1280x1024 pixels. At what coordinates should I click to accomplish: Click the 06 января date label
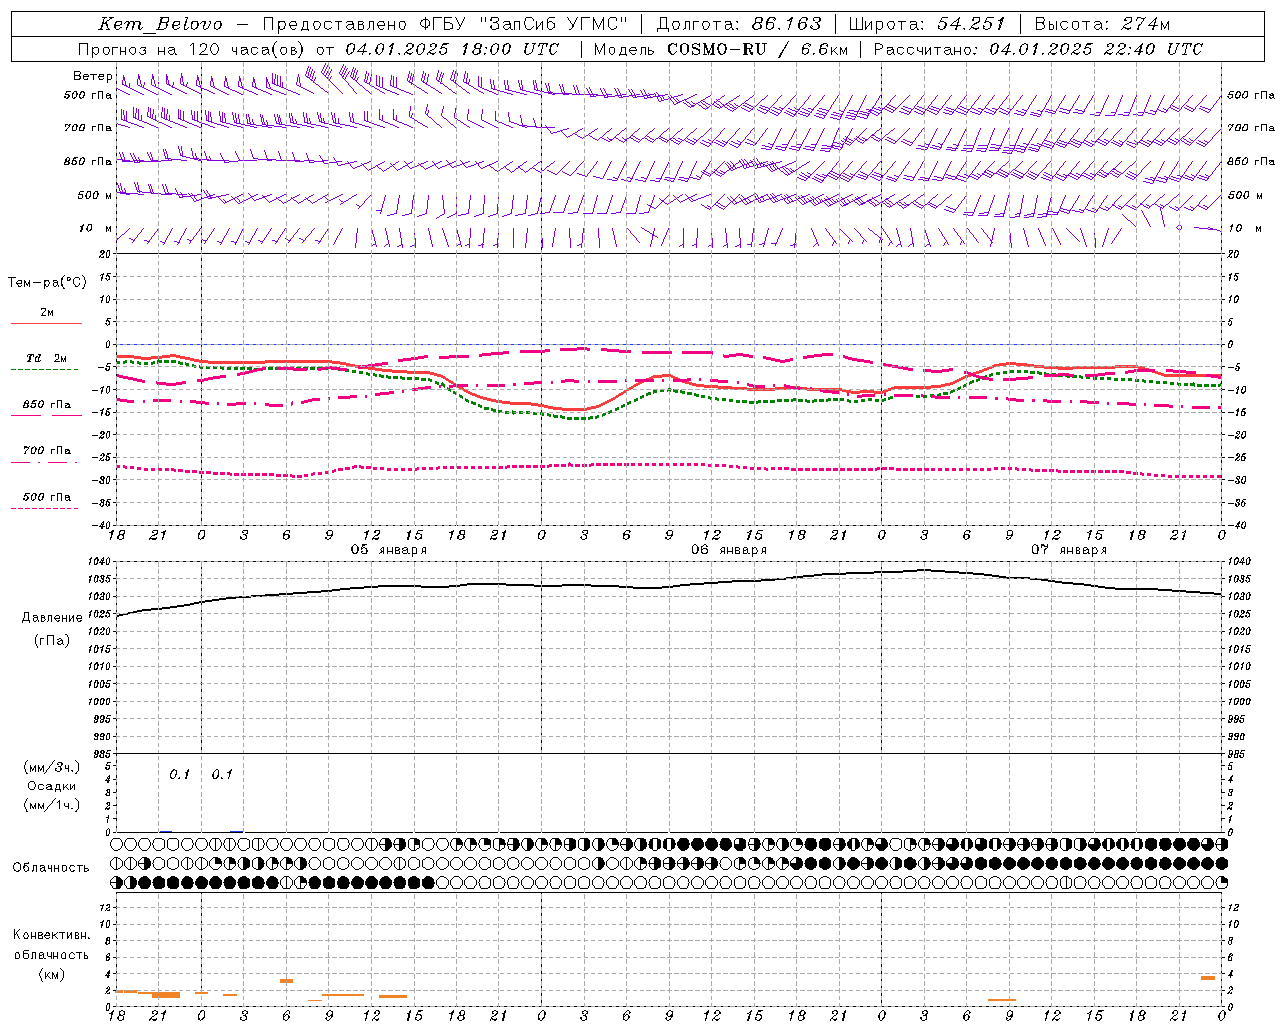[729, 550]
